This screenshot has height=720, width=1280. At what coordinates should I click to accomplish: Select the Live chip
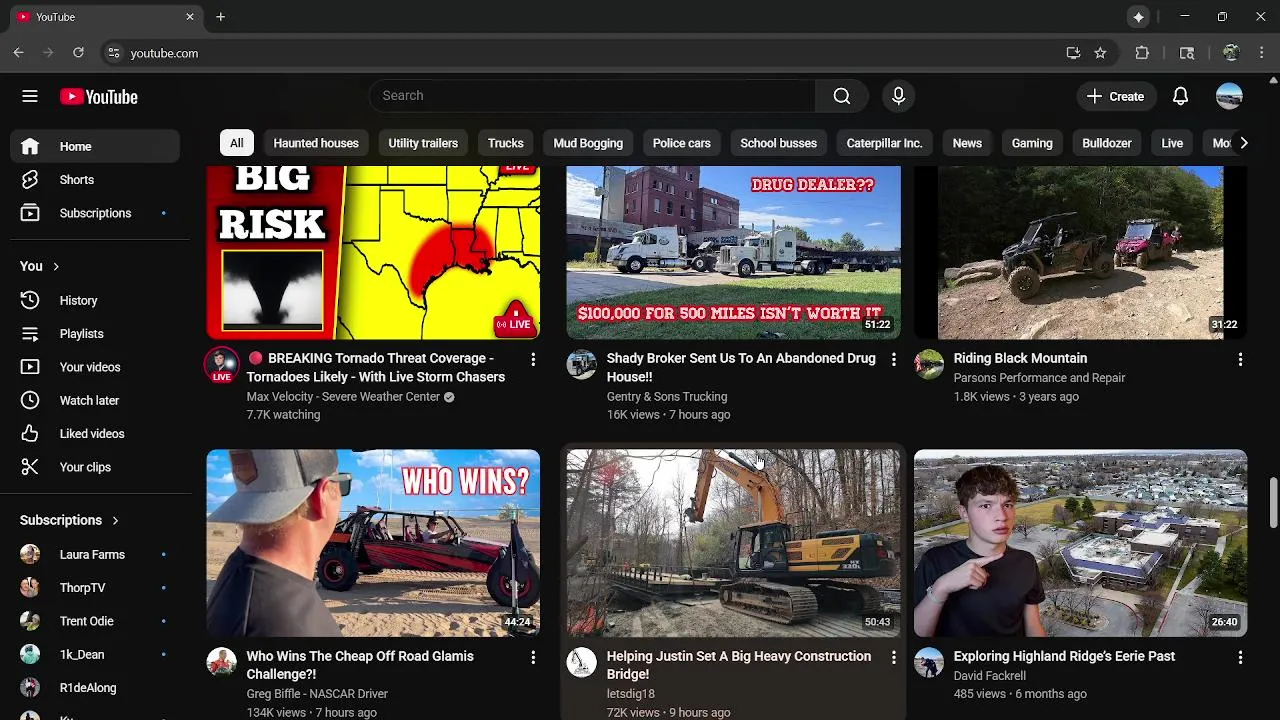[x=1172, y=143]
